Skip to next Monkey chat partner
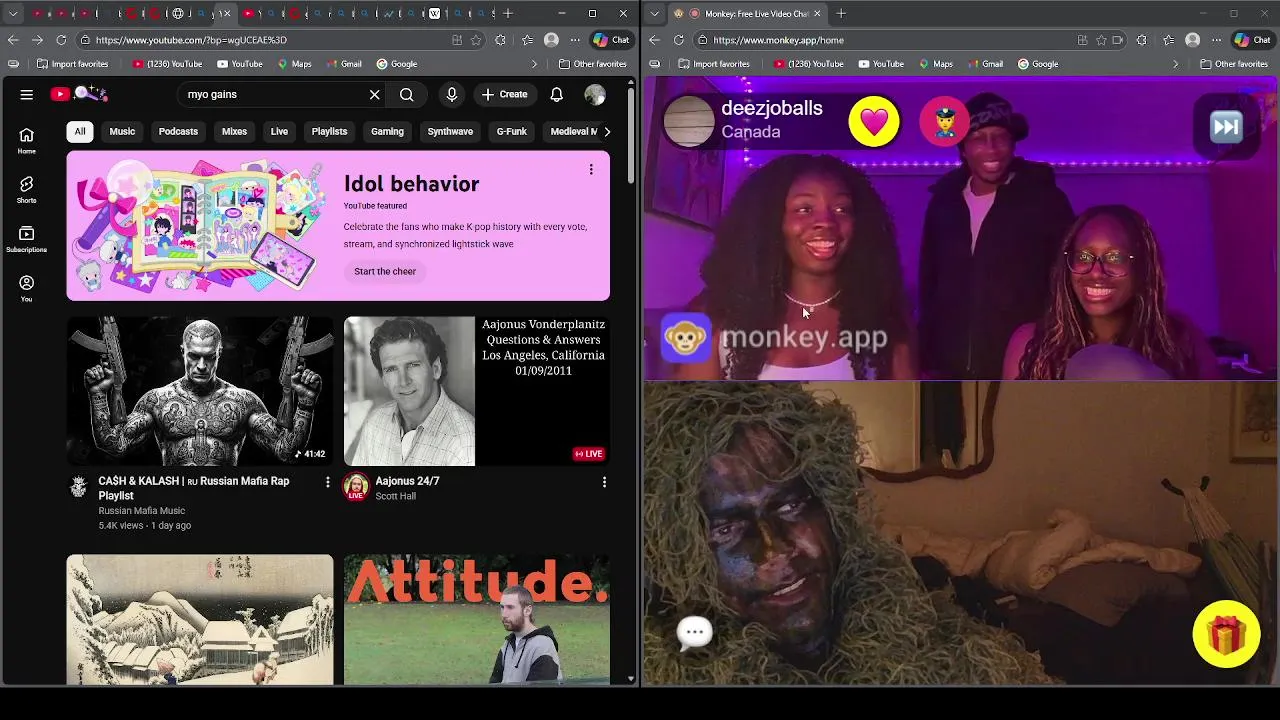This screenshot has height=720, width=1280. tap(1226, 127)
